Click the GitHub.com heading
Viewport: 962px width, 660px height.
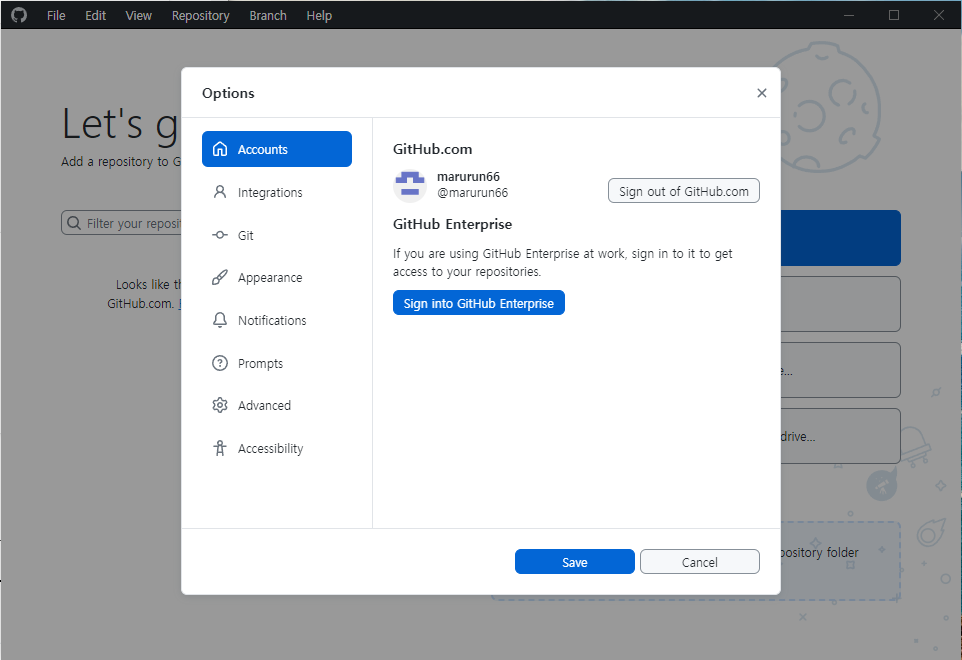point(433,149)
